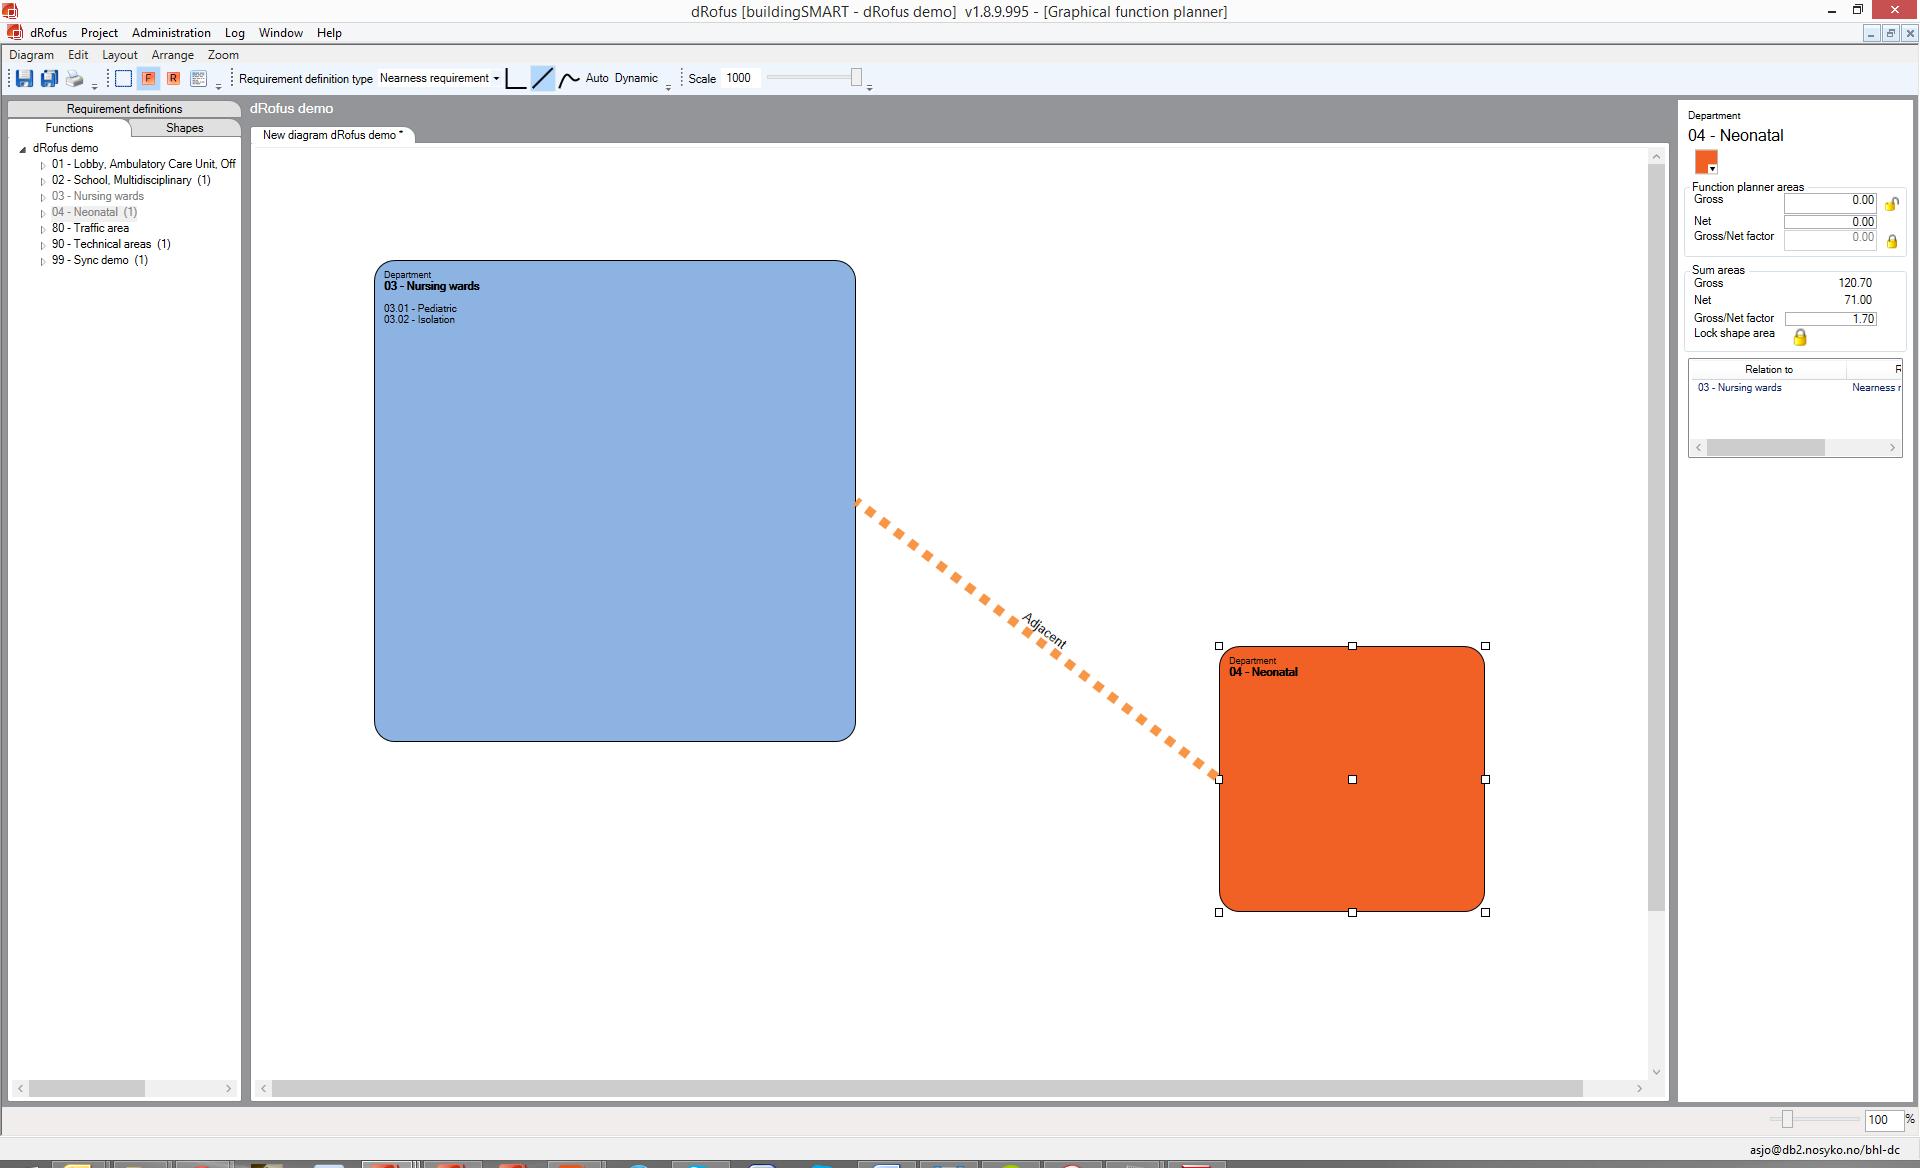Viewport: 1920px width, 1168px height.
Task: Click the Save diagram icon
Action: pyautogui.click(x=24, y=78)
